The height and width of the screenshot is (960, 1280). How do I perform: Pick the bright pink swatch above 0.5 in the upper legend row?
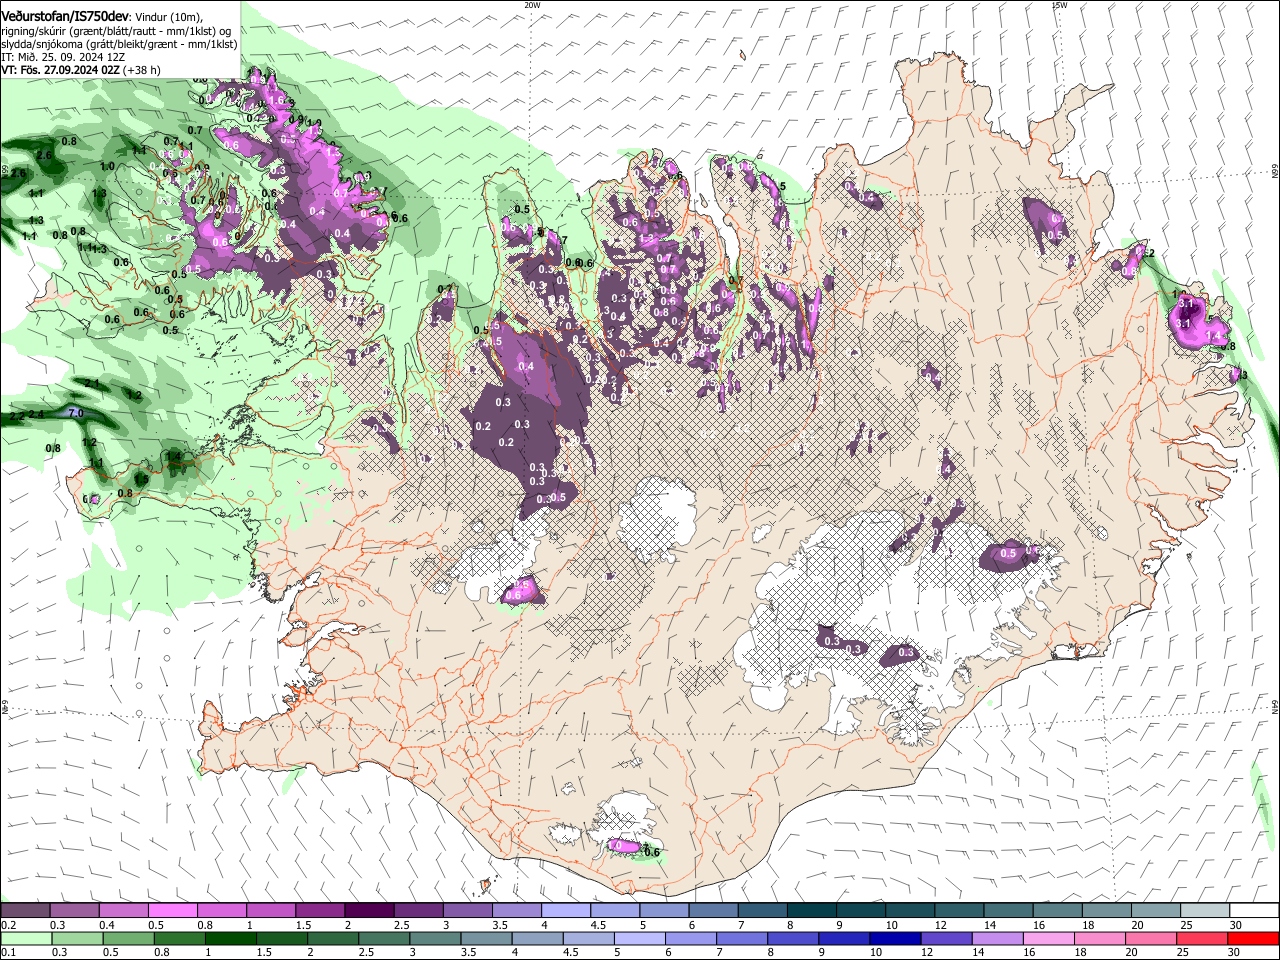pos(172,911)
